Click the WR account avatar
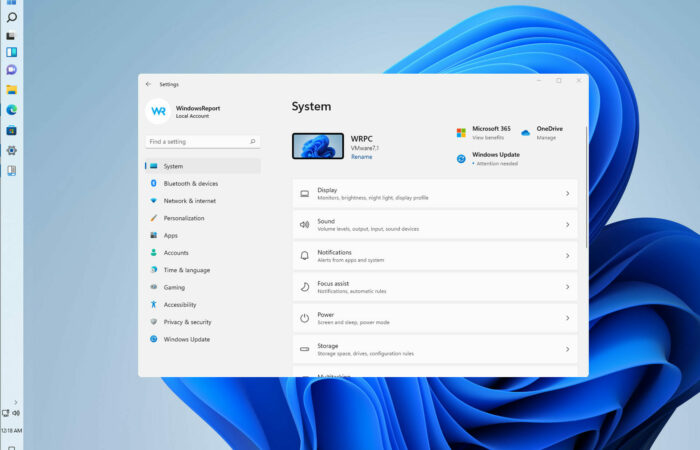The width and height of the screenshot is (700, 450). tap(158, 112)
